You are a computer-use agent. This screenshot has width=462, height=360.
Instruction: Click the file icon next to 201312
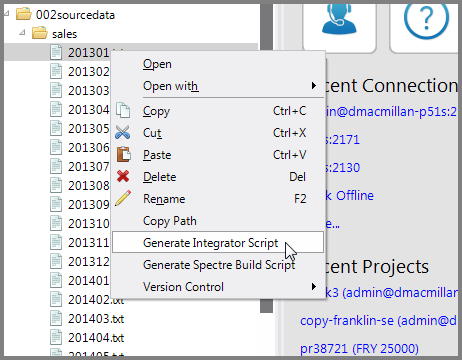56,261
